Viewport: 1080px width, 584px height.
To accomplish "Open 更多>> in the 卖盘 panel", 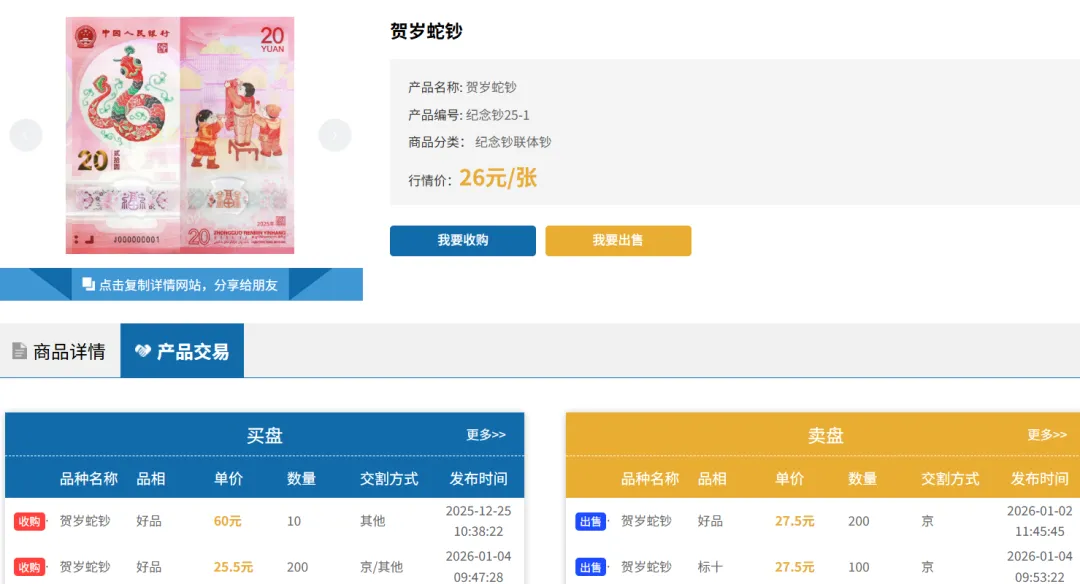I will click(x=1047, y=435).
